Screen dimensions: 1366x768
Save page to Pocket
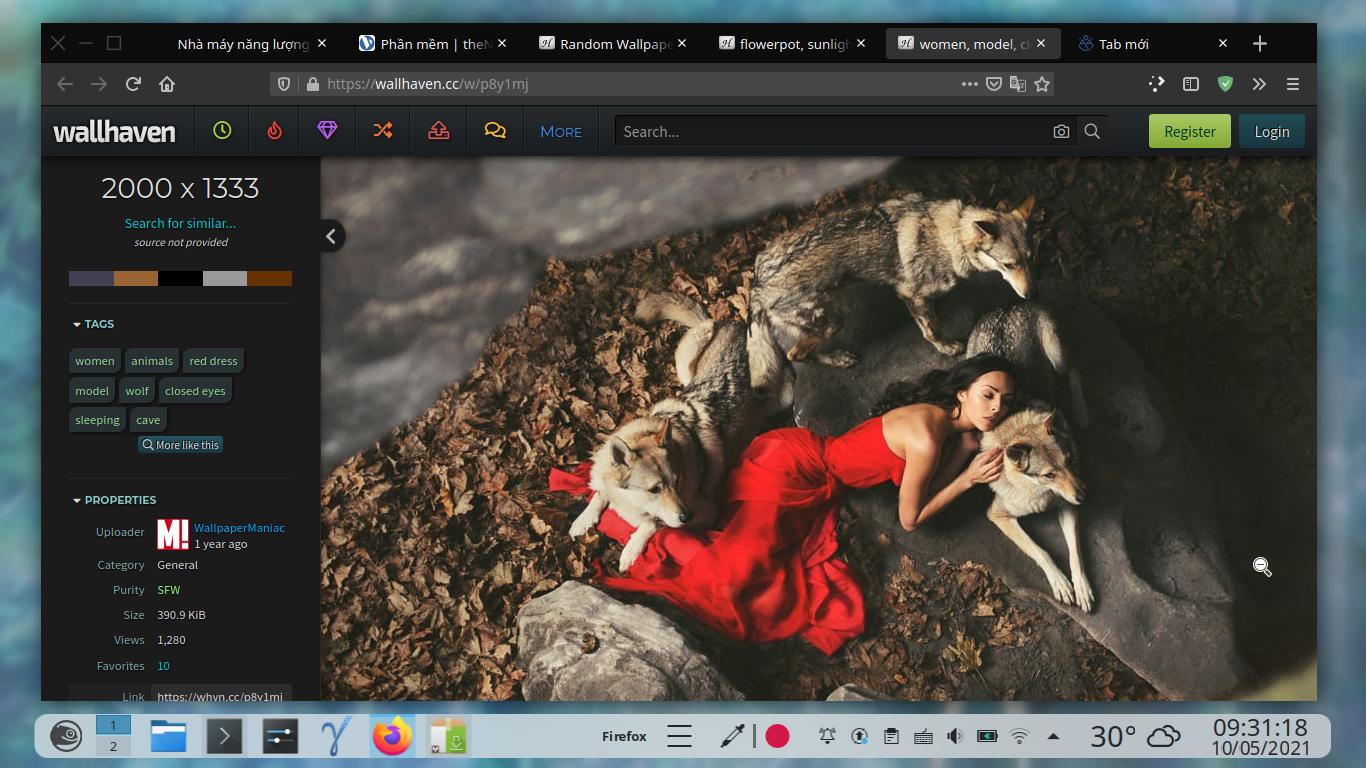coord(994,84)
